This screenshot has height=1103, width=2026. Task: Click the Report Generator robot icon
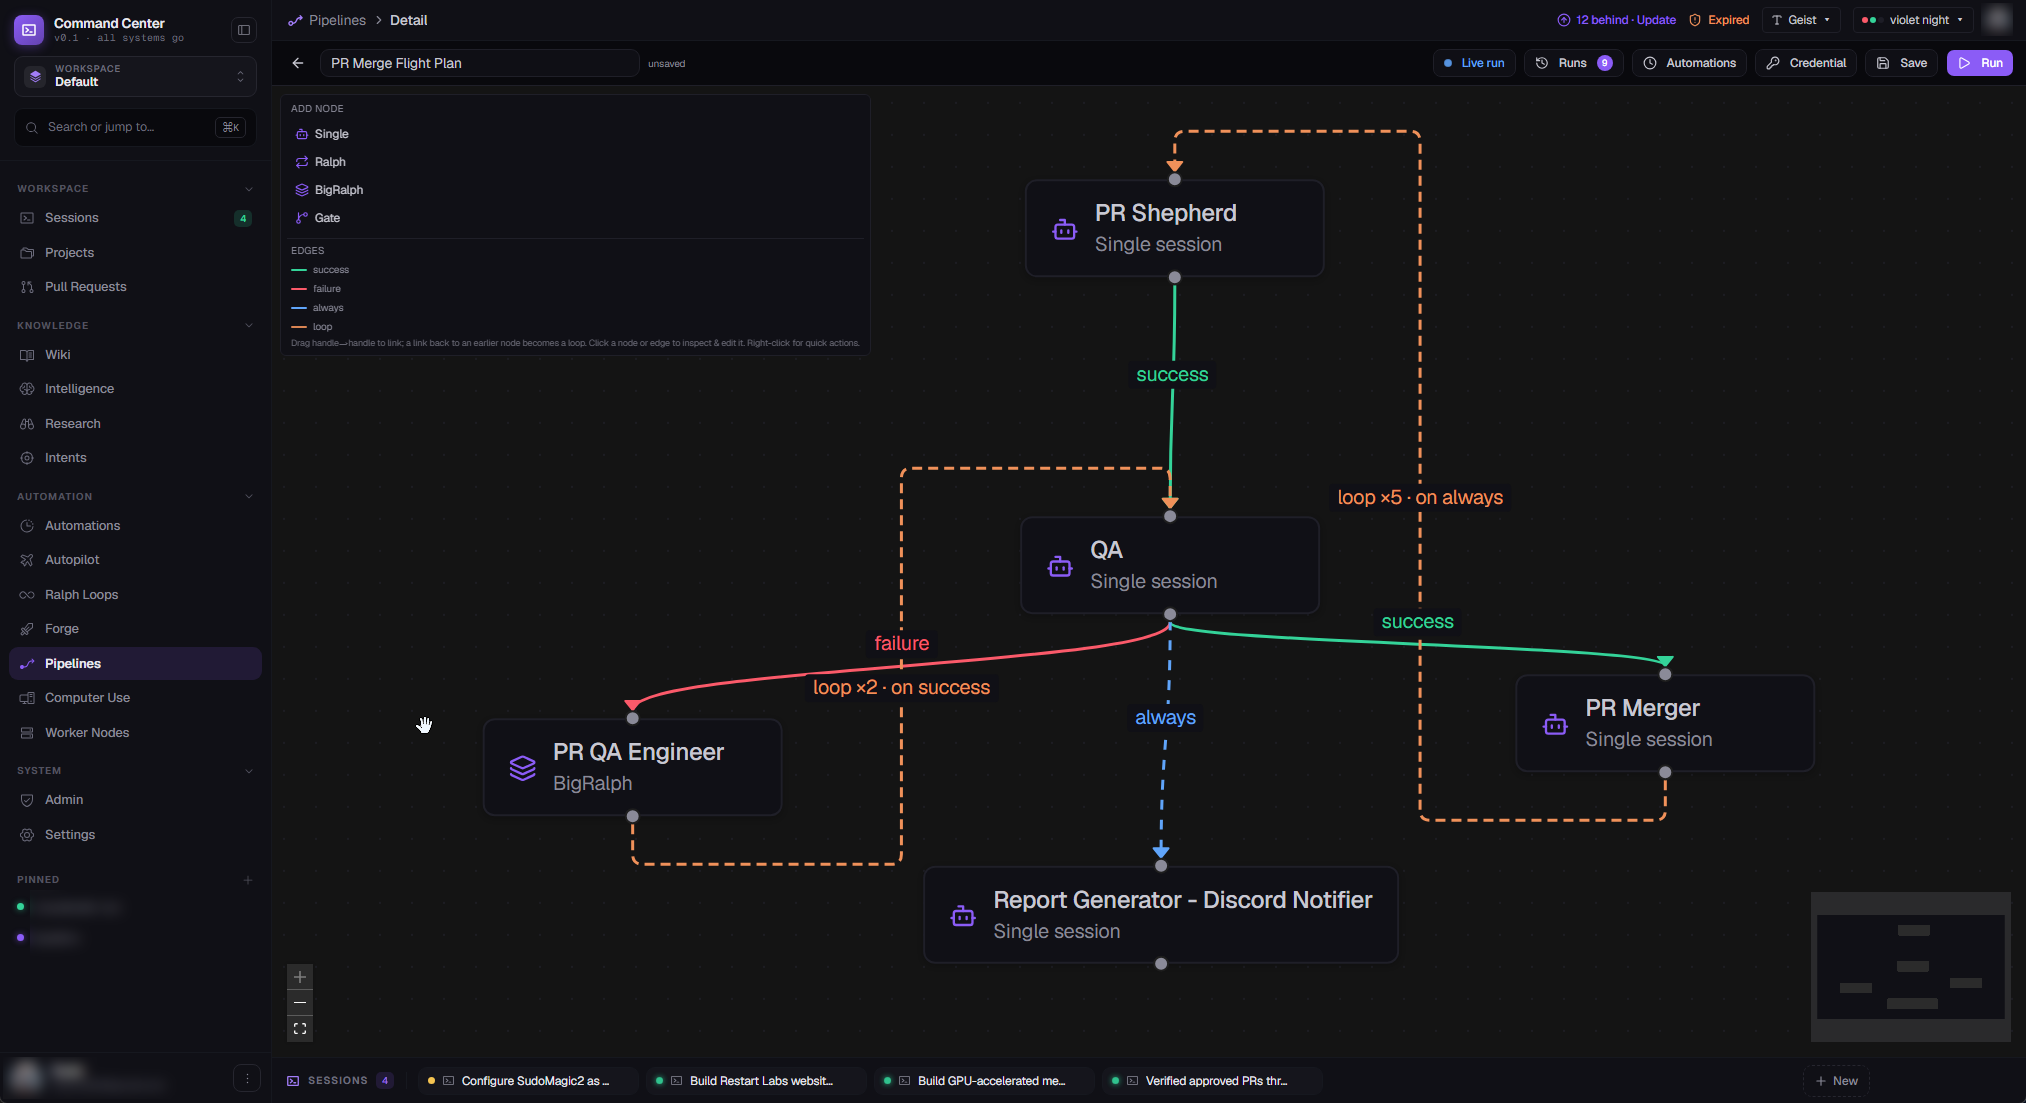pos(963,916)
